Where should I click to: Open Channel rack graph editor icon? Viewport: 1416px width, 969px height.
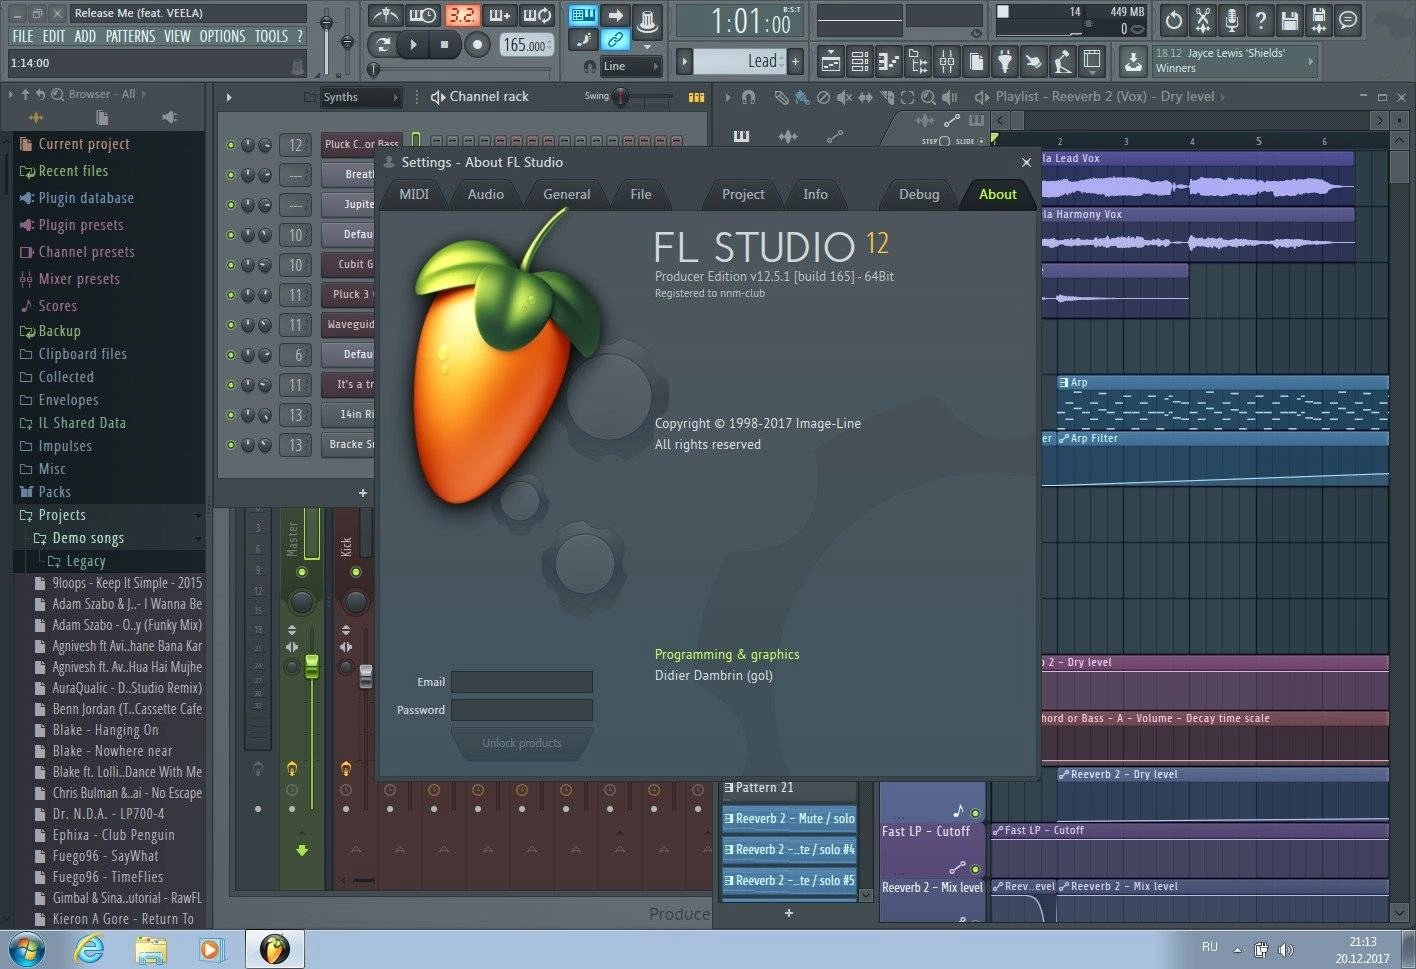tap(697, 97)
